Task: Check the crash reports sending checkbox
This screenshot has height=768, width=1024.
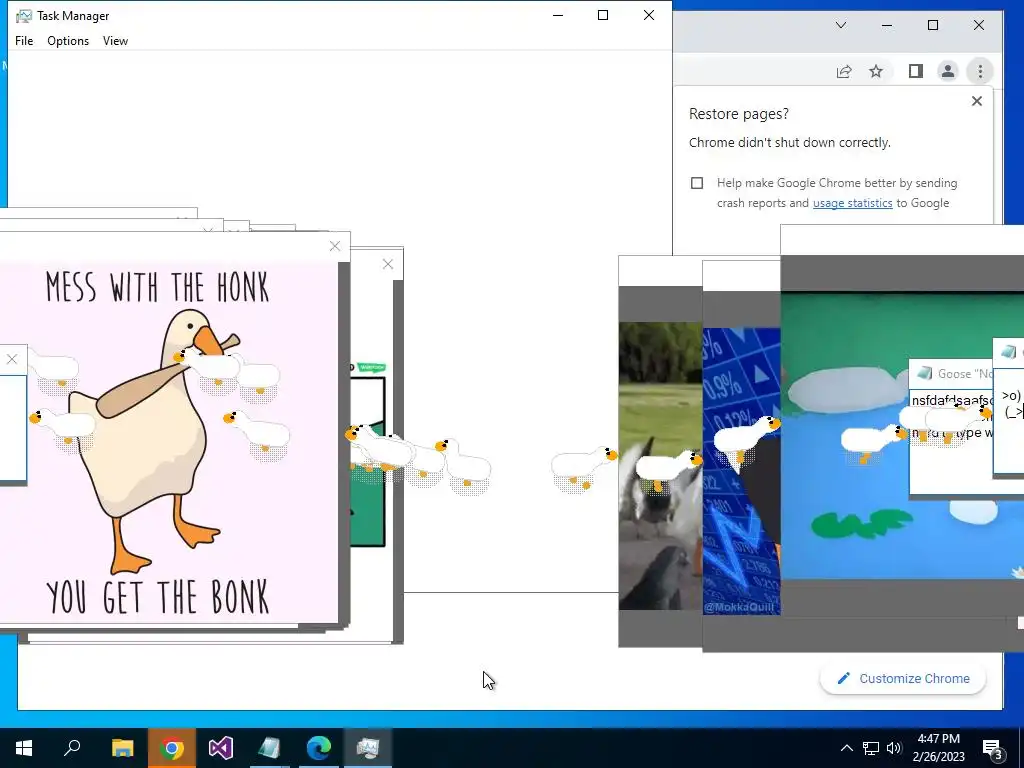Action: (x=697, y=183)
